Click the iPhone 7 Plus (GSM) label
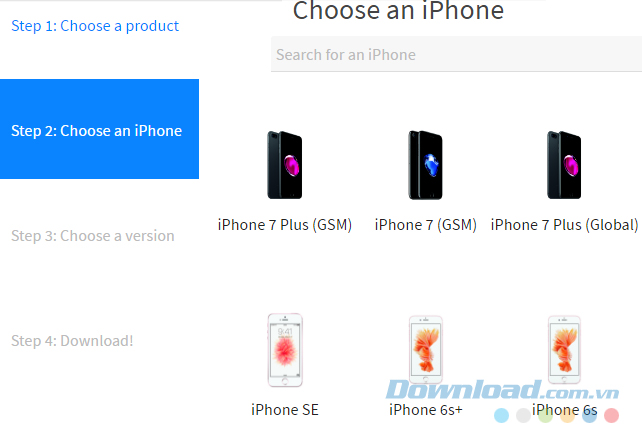 click(285, 225)
